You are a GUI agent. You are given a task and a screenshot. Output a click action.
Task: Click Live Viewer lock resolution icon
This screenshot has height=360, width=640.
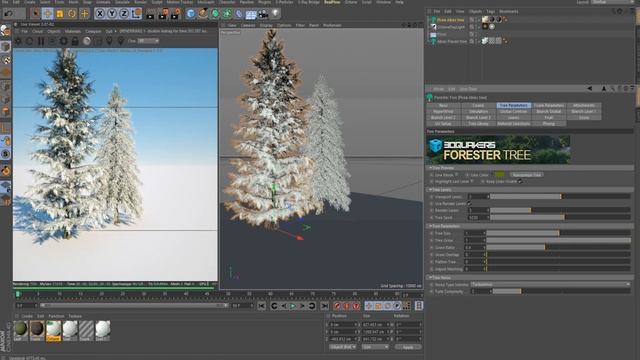point(75,41)
